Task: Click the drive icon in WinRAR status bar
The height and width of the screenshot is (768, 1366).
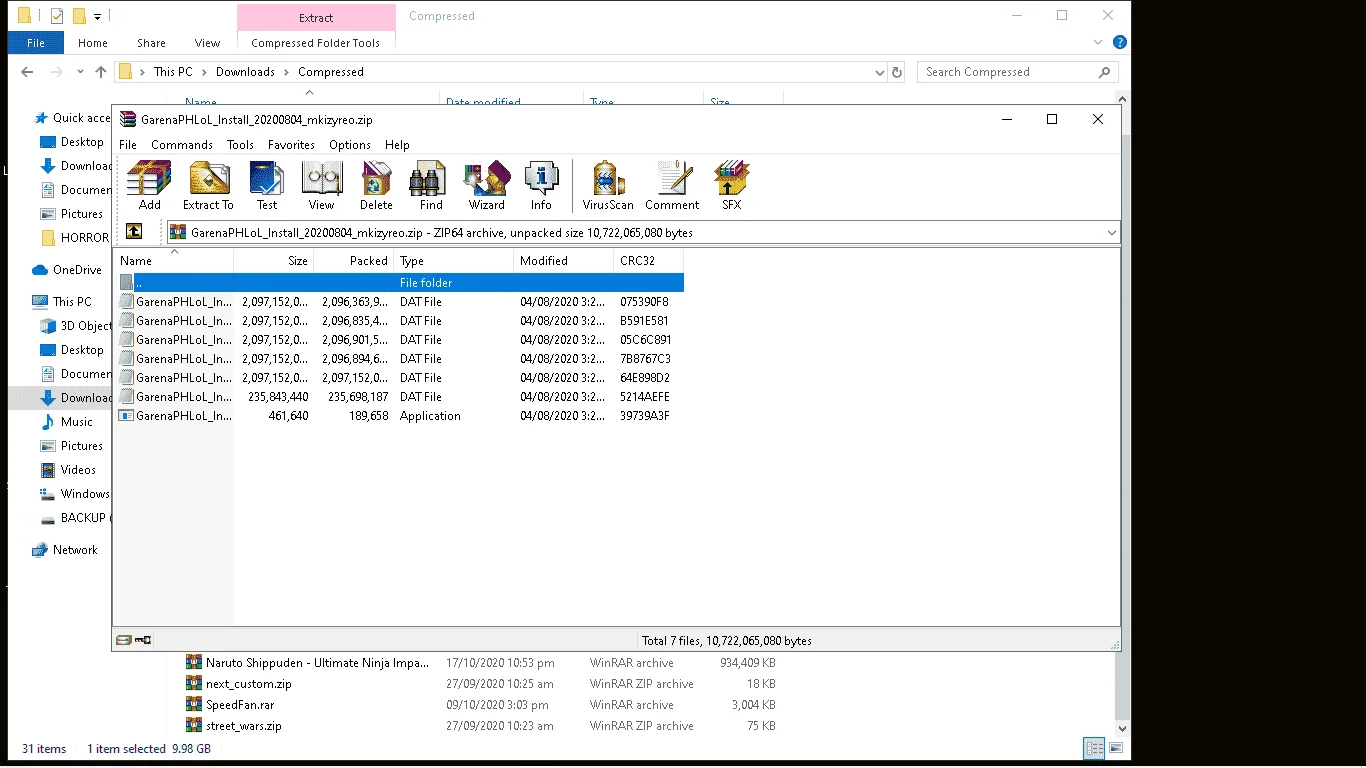Action: click(x=124, y=640)
